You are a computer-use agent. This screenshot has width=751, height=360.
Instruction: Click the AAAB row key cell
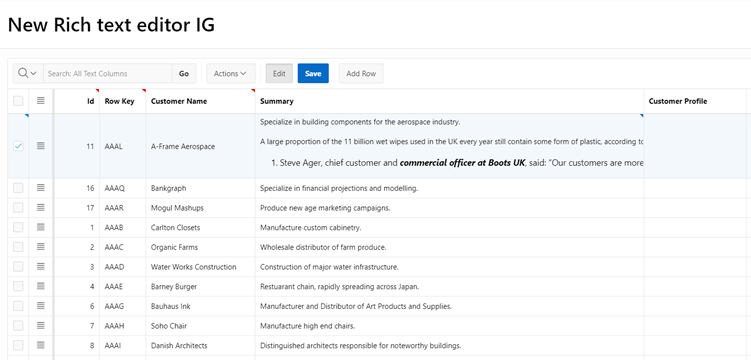click(123, 228)
